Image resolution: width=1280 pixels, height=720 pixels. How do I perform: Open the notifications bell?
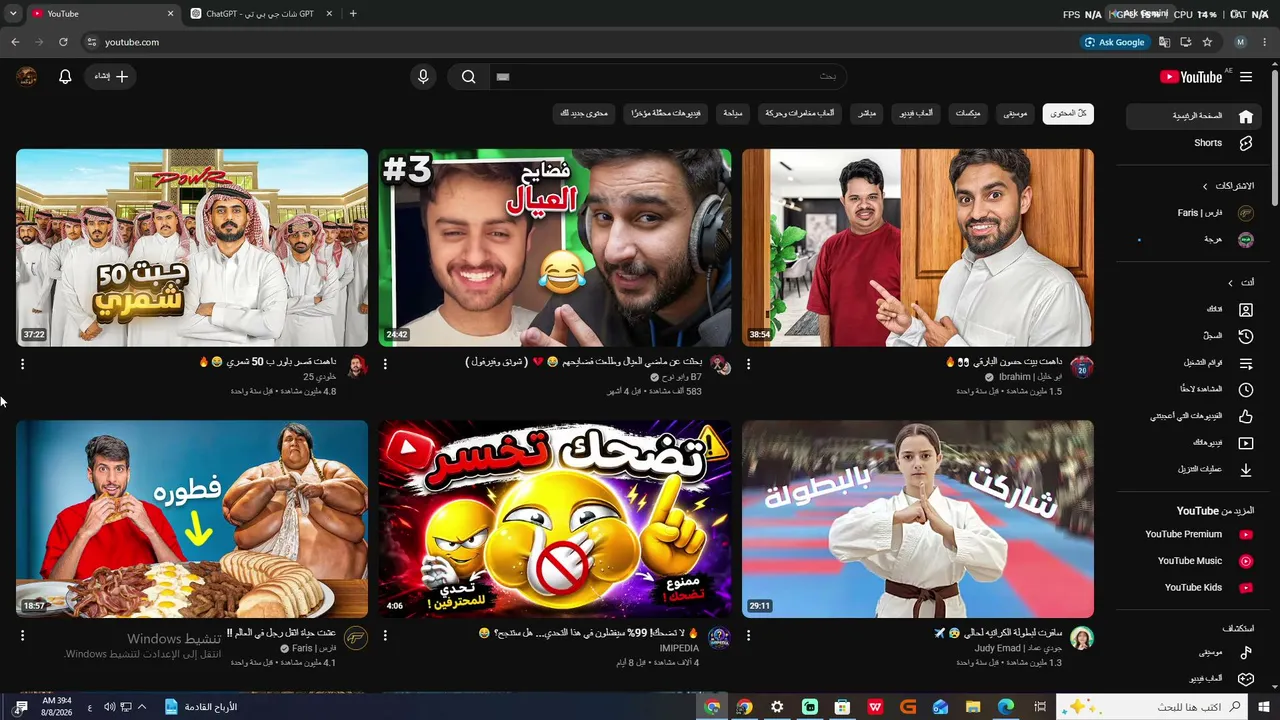pos(65,77)
